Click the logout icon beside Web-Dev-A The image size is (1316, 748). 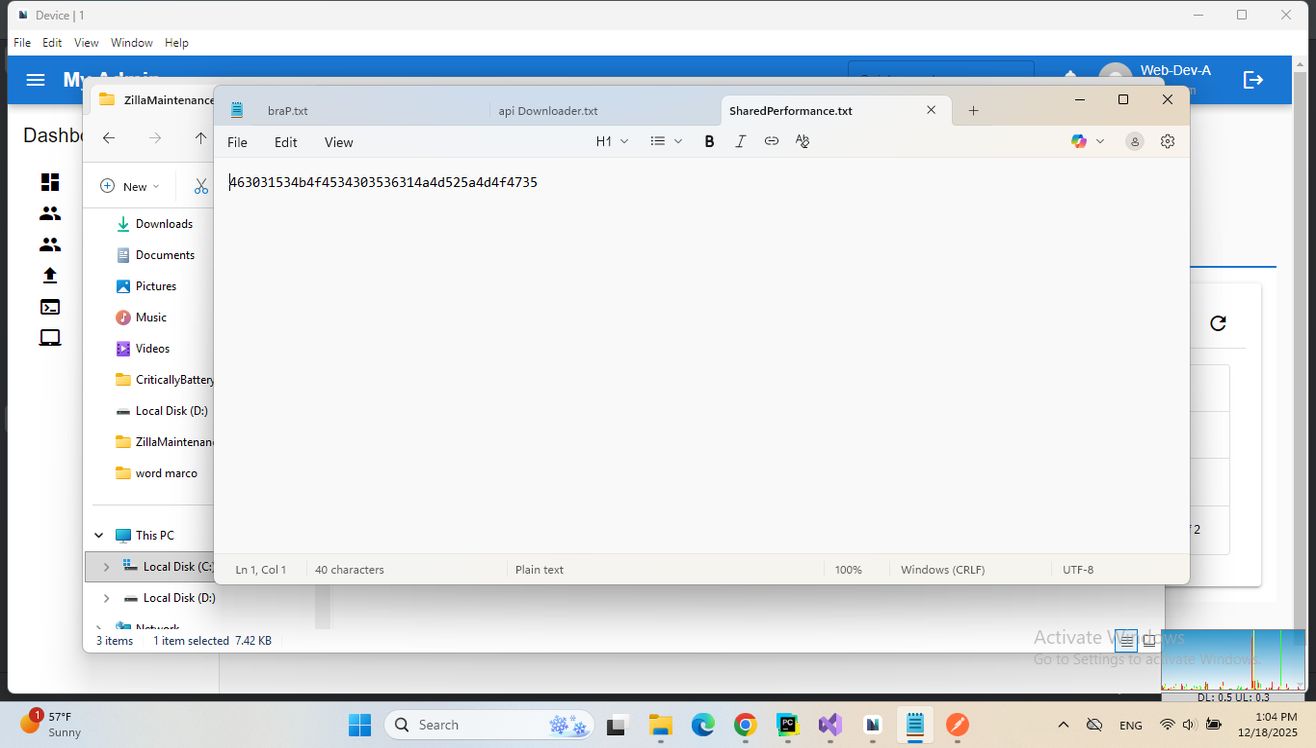(x=1253, y=80)
